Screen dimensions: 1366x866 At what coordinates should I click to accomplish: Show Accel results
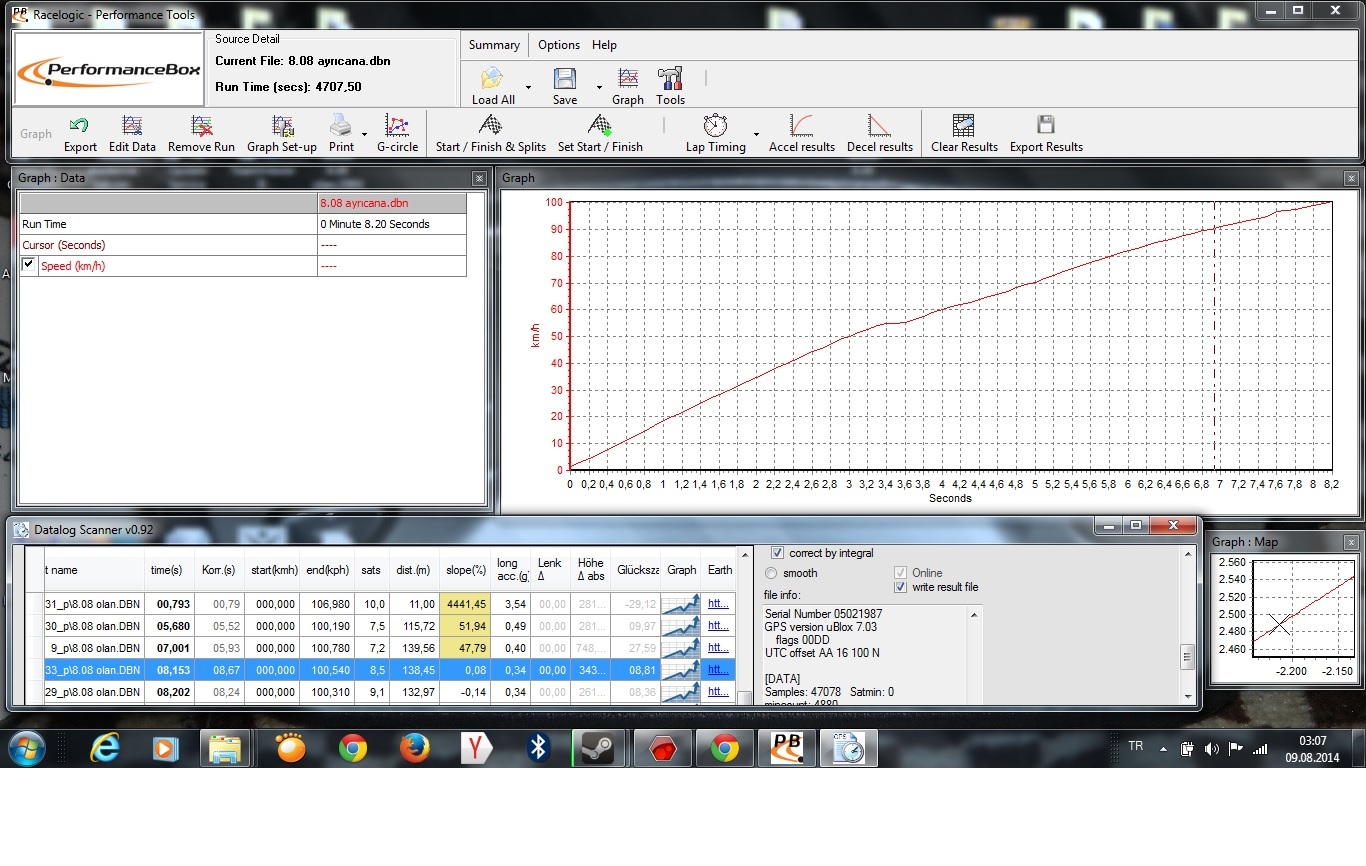click(801, 126)
